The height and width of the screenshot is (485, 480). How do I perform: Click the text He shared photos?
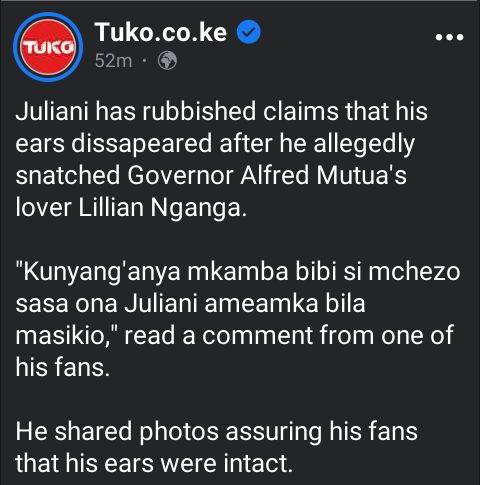coord(117,432)
